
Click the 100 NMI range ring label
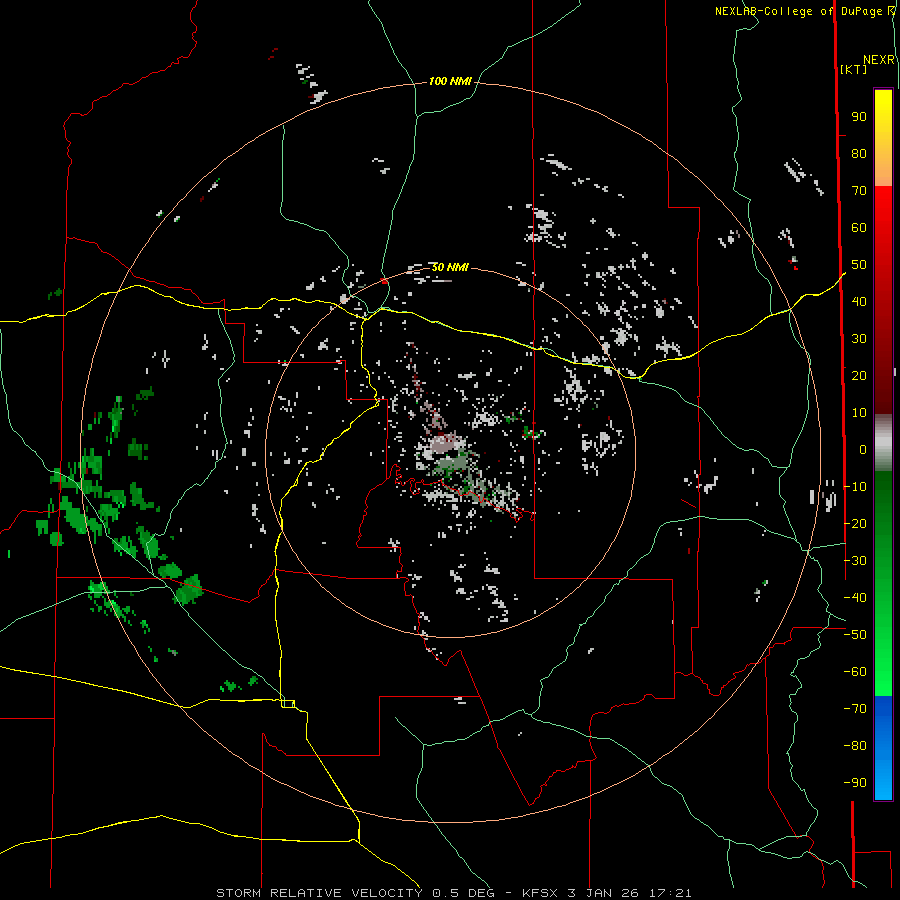[x=450, y=82]
